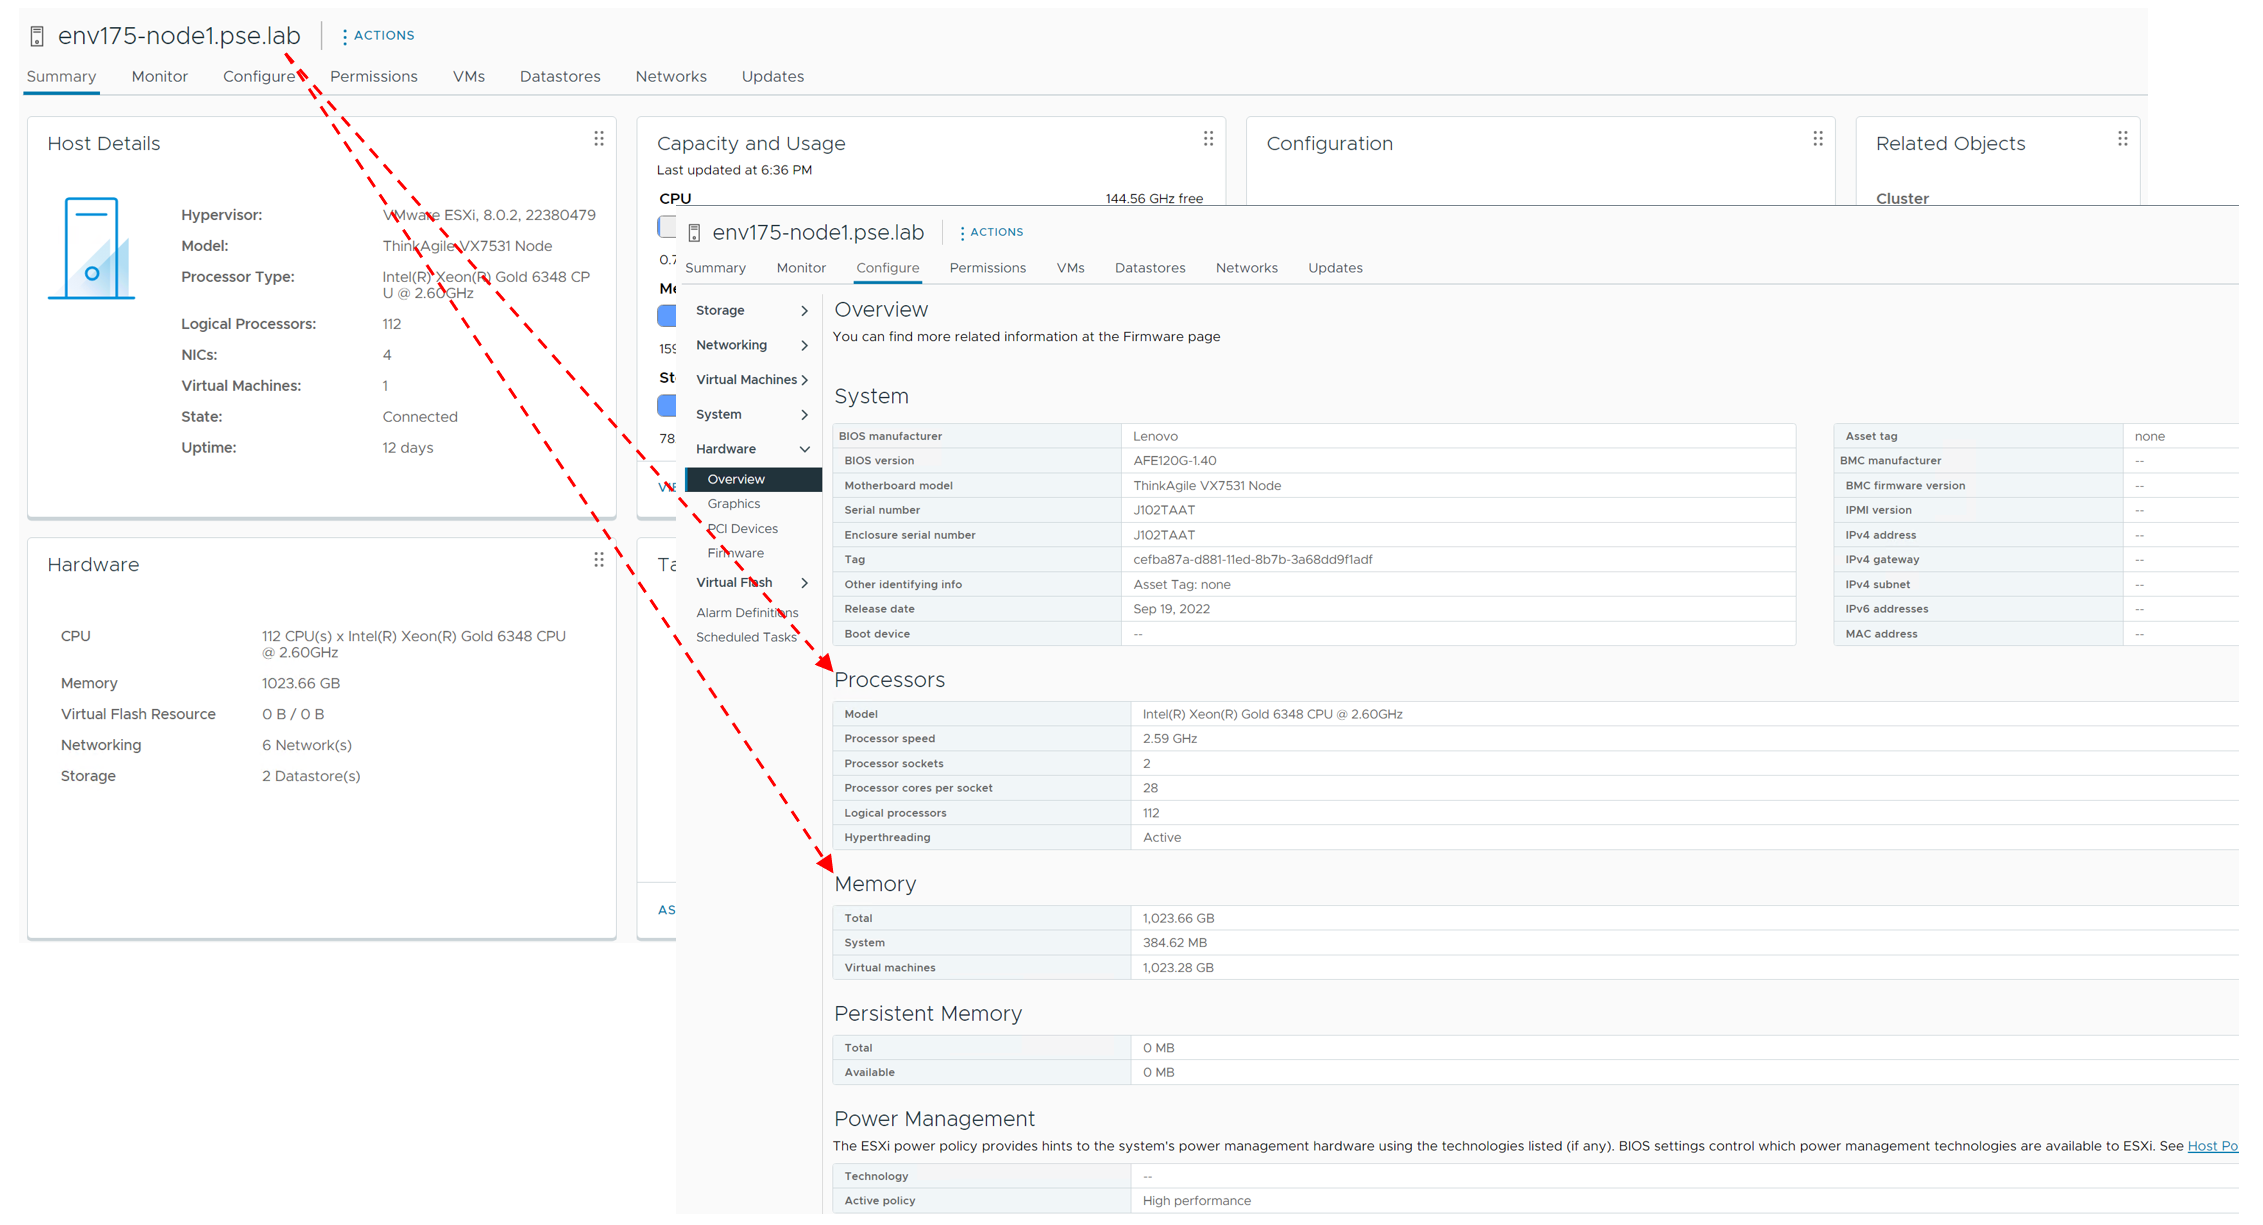Click the host server icon in Host Details
2263x1225 pixels.
91,249
